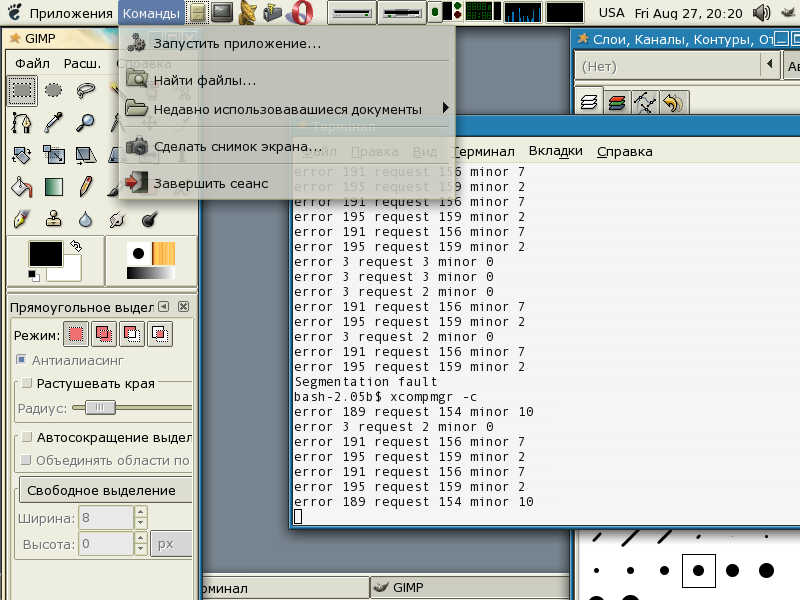This screenshot has height=600, width=800.
Task: Launch Opera browser from top panel
Action: tap(299, 13)
